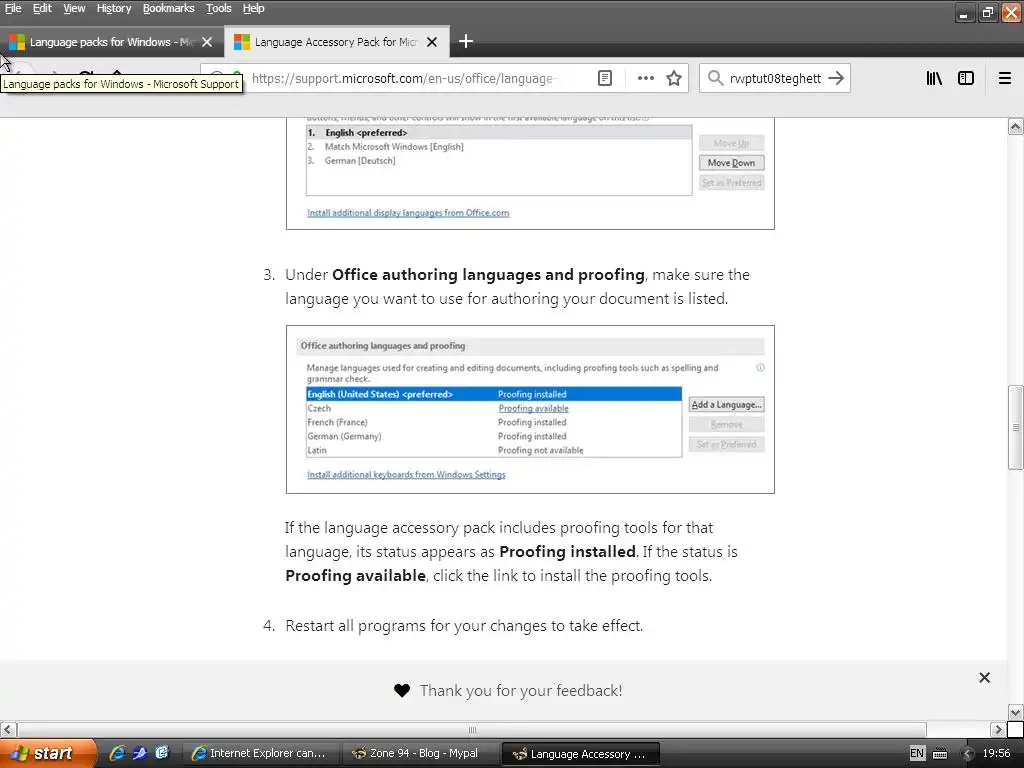
Task: Open the hamburger application menu
Action: tap(1005, 78)
